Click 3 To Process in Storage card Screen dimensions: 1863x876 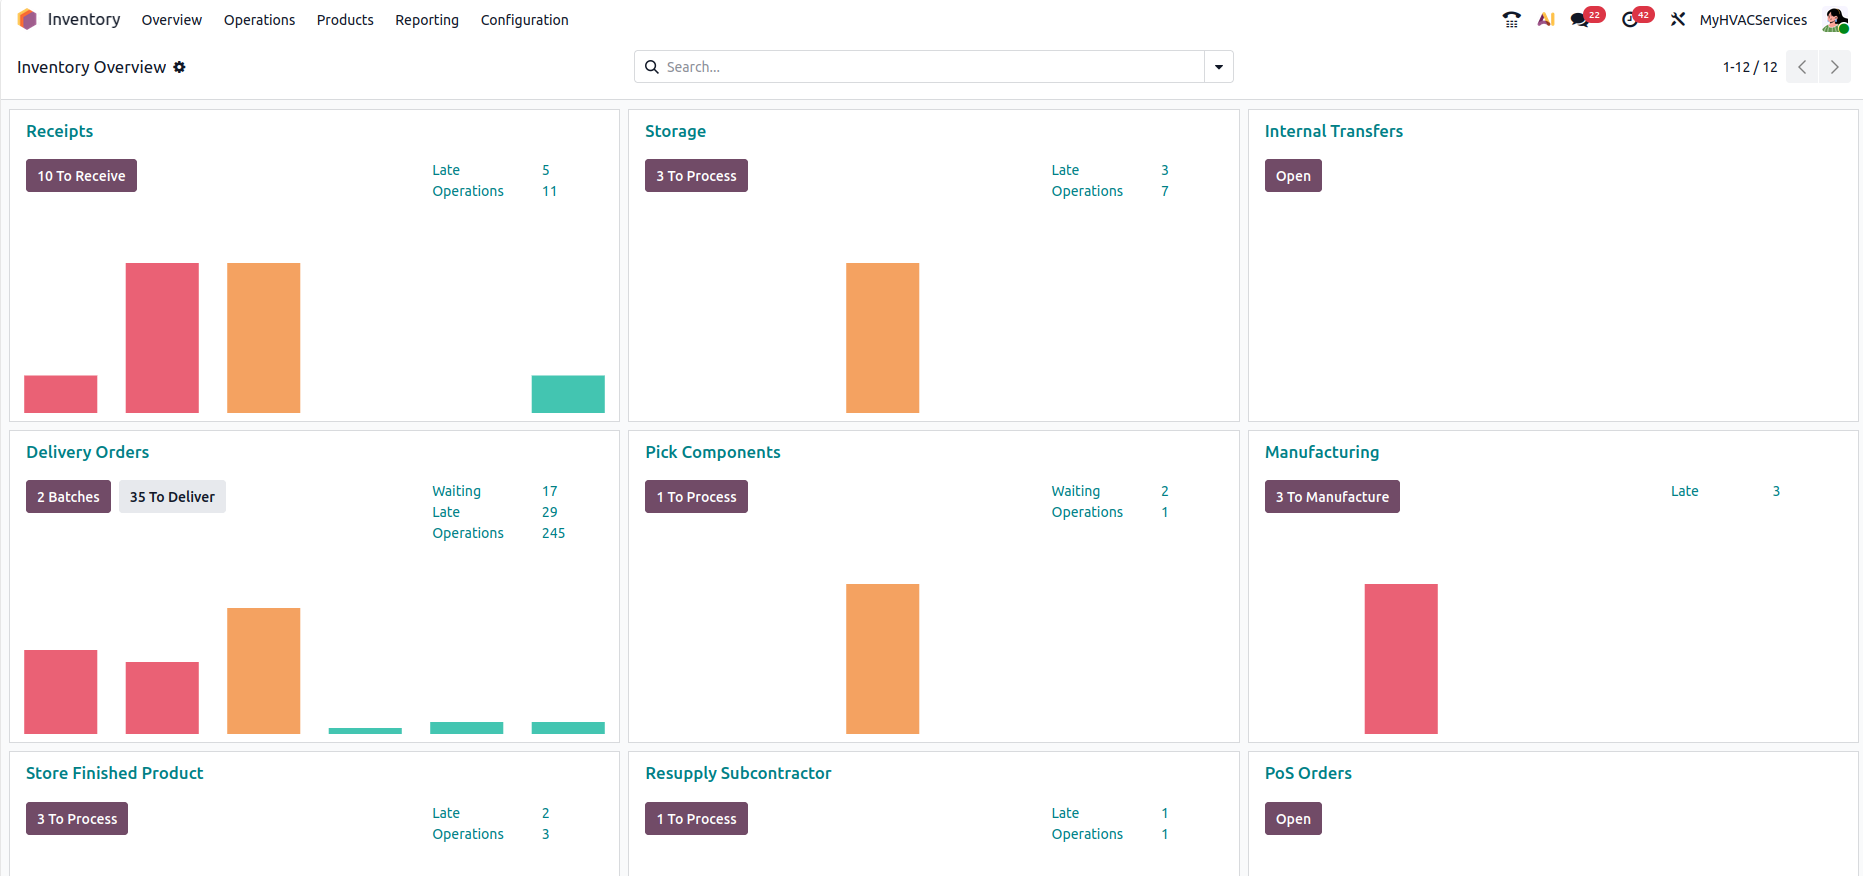(696, 176)
